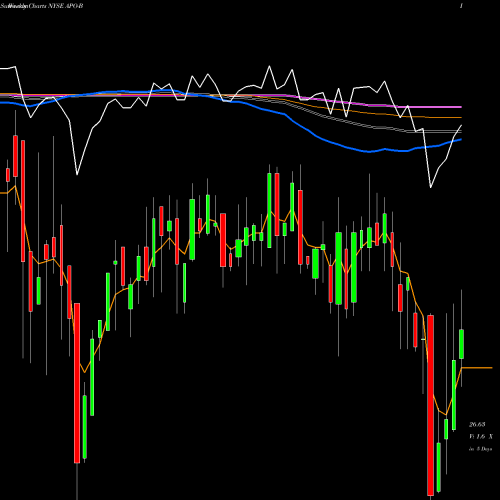Click the 26.63 price label
Viewport: 500px width, 500px height.
(477, 424)
